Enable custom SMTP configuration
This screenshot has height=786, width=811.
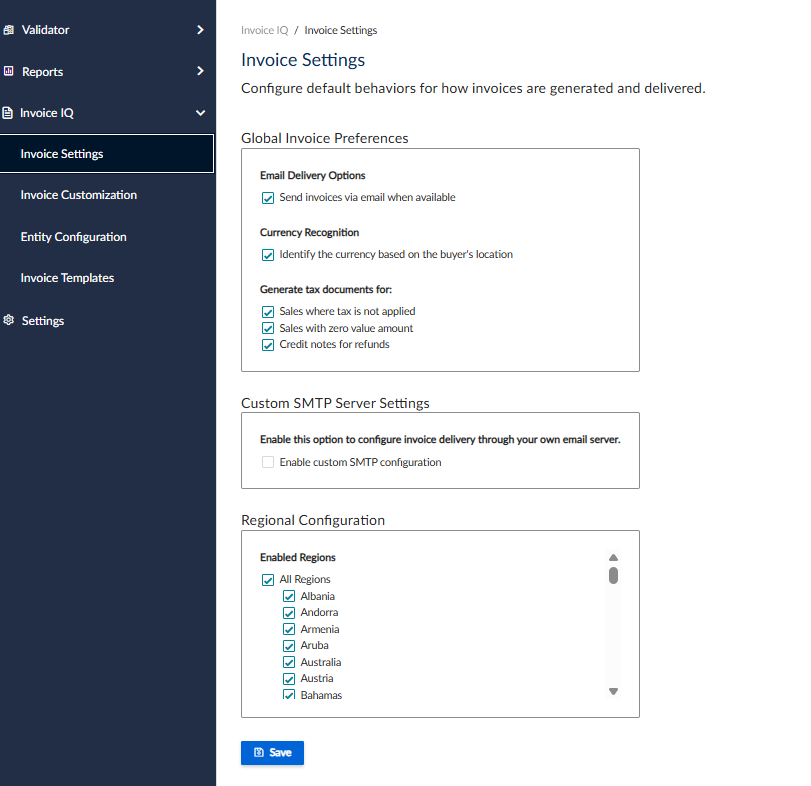coord(268,462)
